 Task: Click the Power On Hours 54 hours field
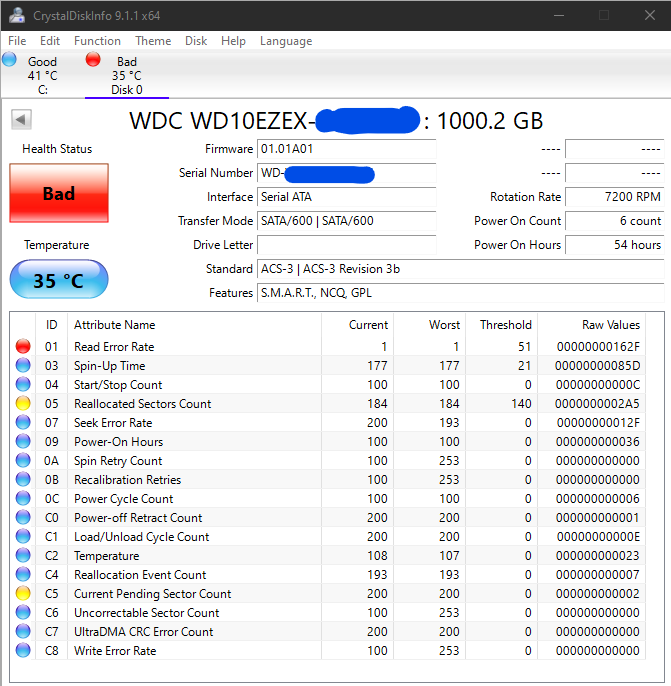[615, 245]
